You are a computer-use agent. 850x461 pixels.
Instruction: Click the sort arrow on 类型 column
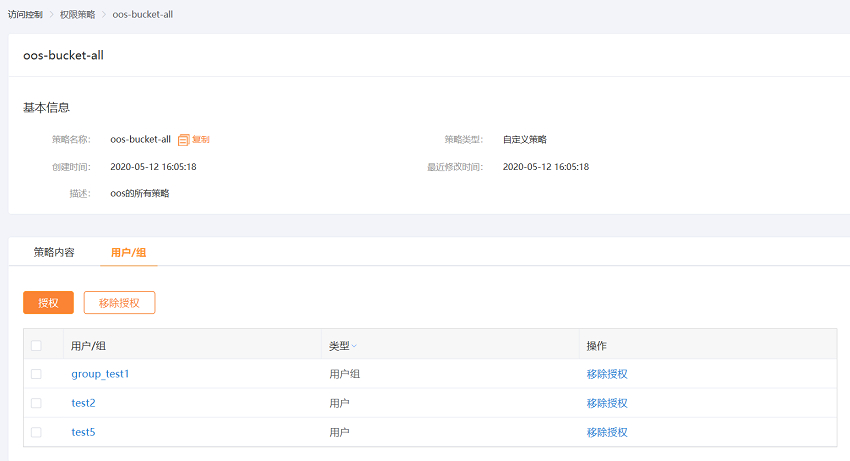[x=354, y=346]
